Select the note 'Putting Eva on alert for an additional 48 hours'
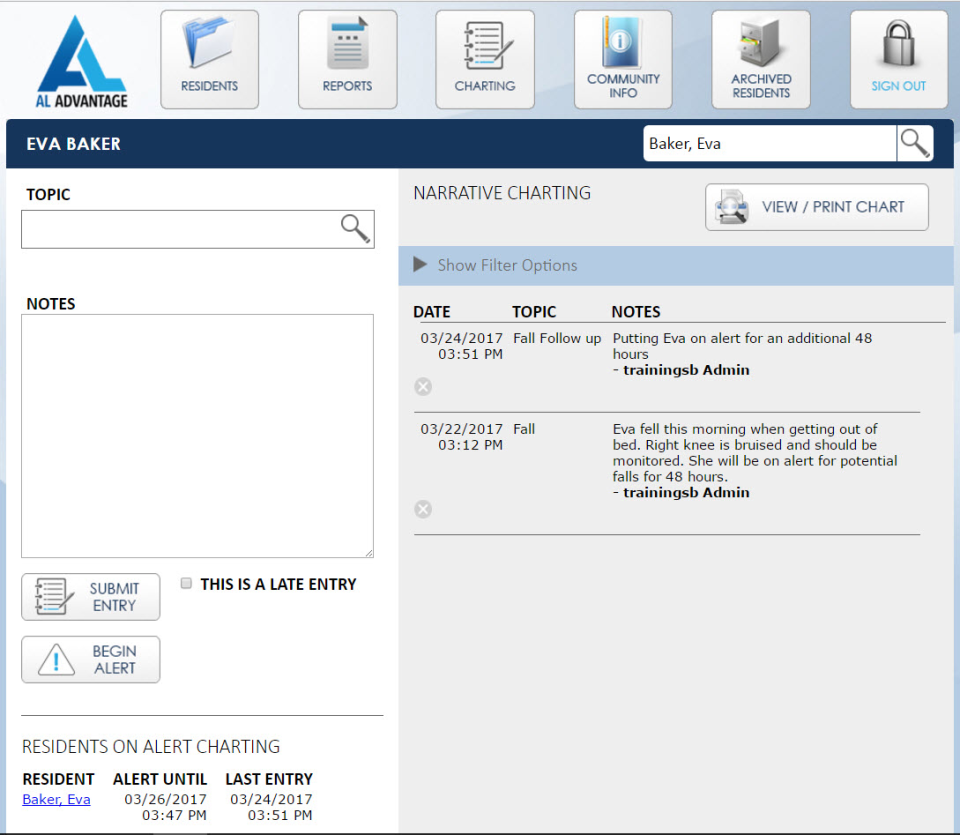Image resolution: width=960 pixels, height=835 pixels. 742,346
